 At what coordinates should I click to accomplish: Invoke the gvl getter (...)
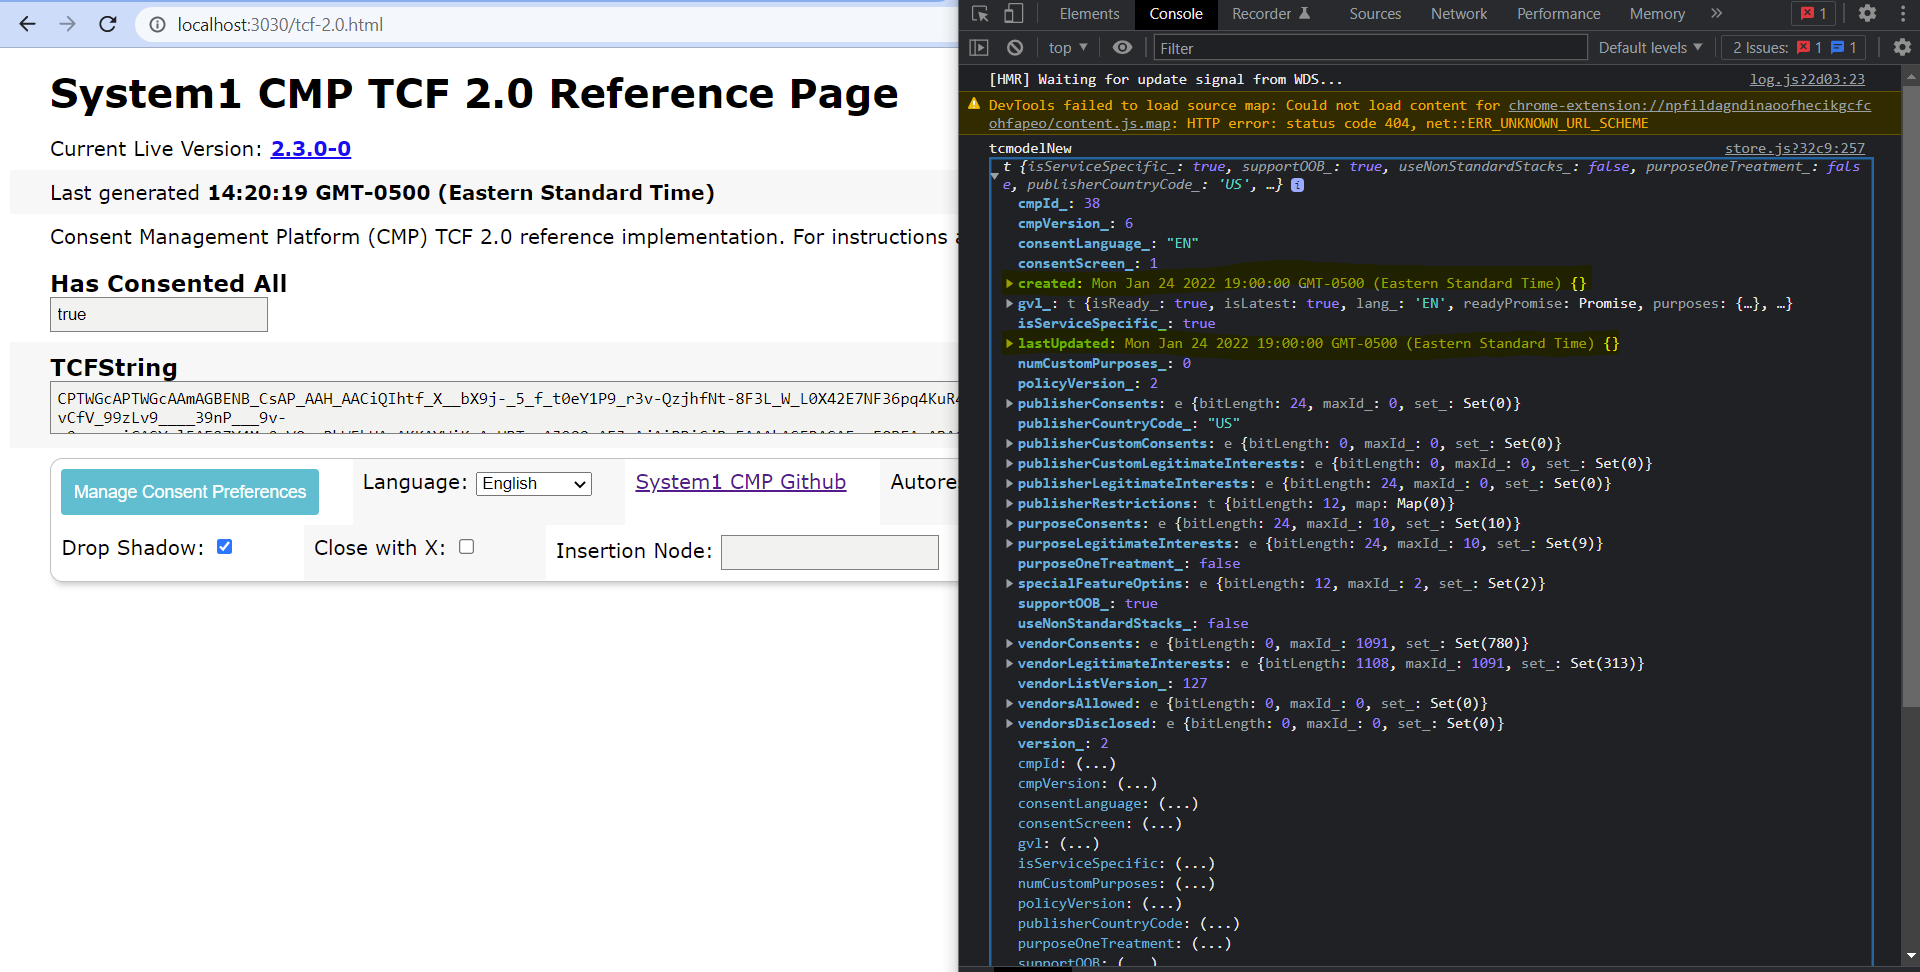[1079, 844]
